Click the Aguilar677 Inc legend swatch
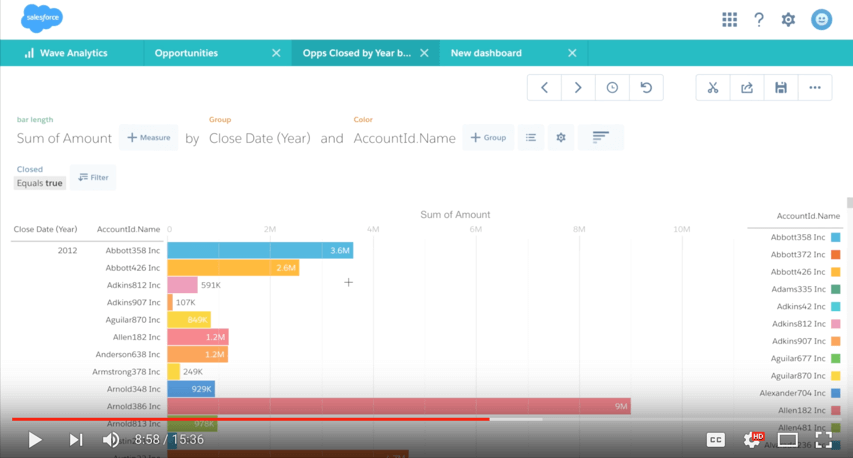Viewport: 853px width, 458px height. 836,358
